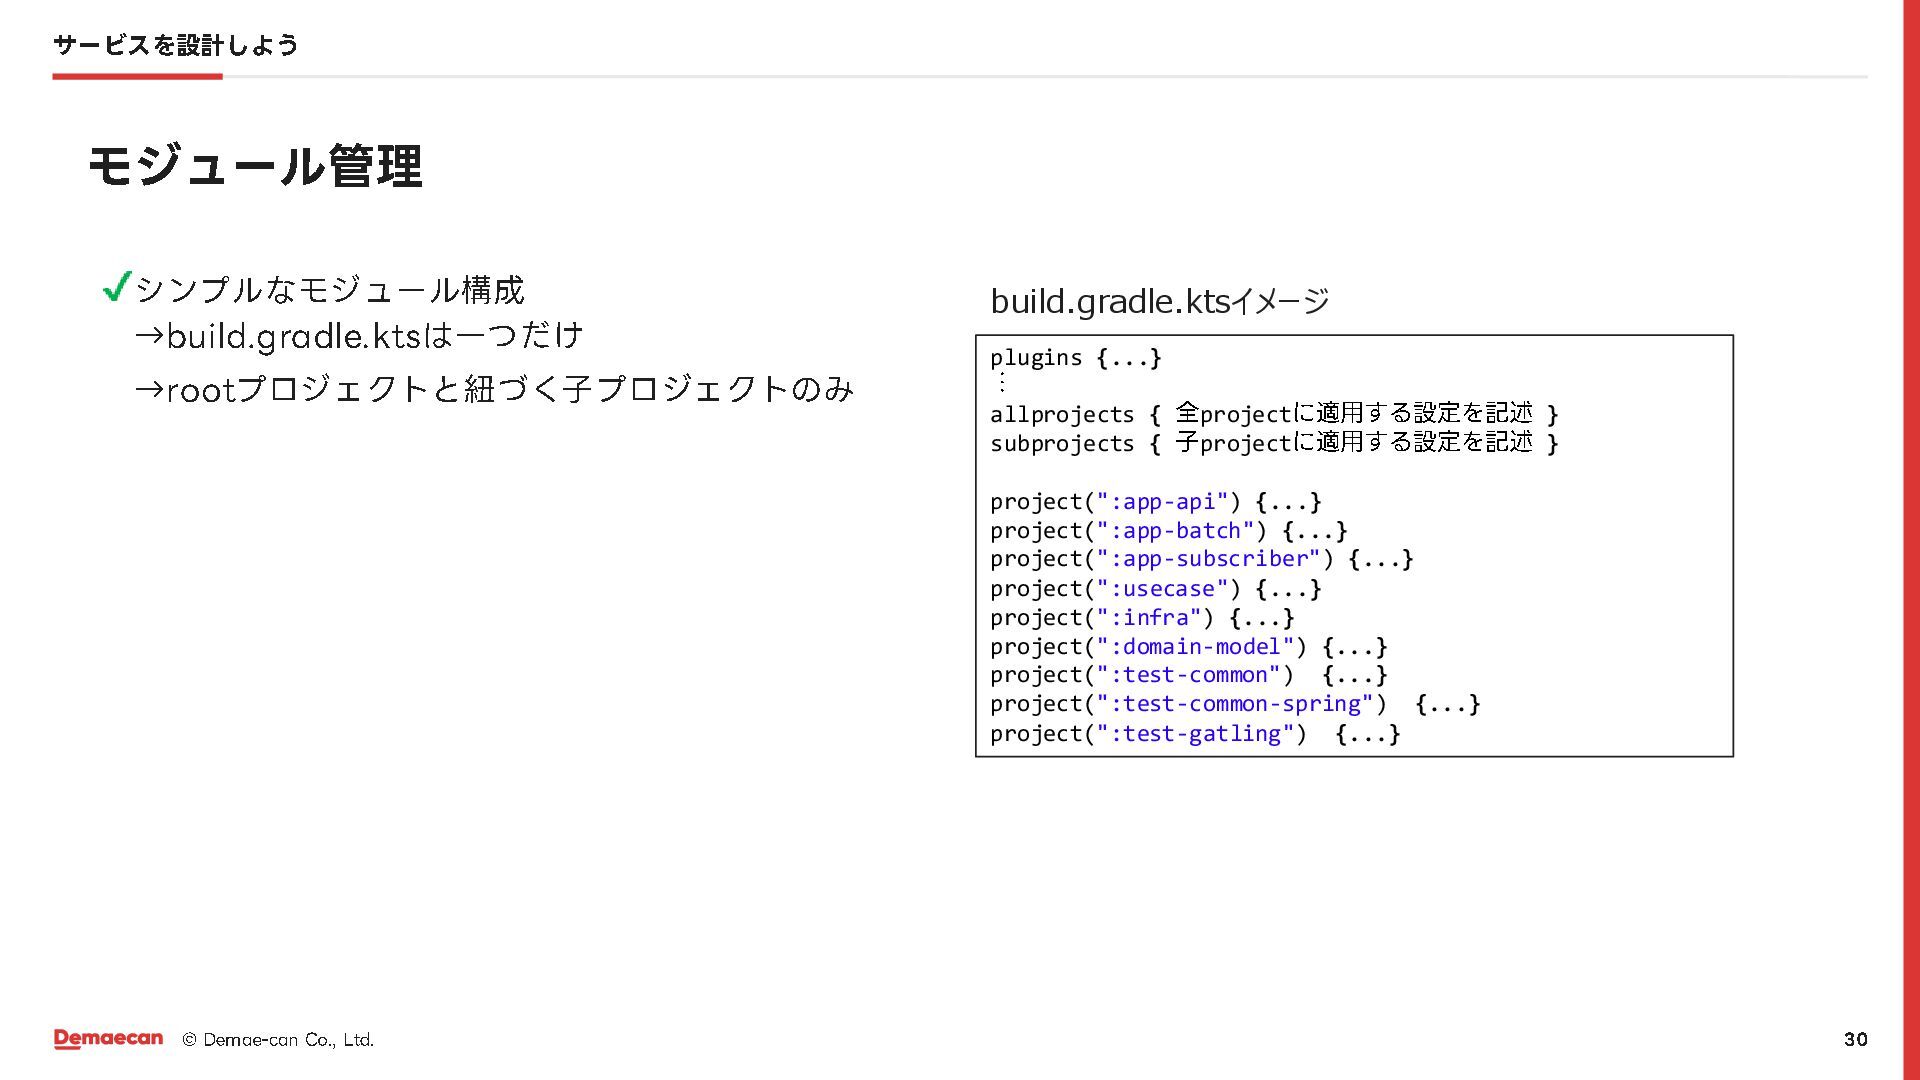1920x1080 pixels.
Task: Click the subprojects code line
Action: click(1273, 443)
